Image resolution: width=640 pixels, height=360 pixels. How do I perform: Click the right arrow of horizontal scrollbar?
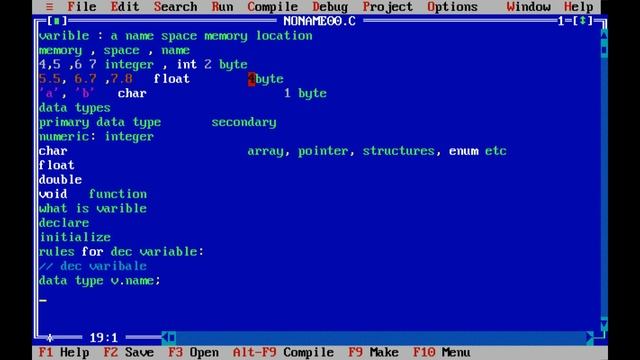pyautogui.click(x=589, y=338)
